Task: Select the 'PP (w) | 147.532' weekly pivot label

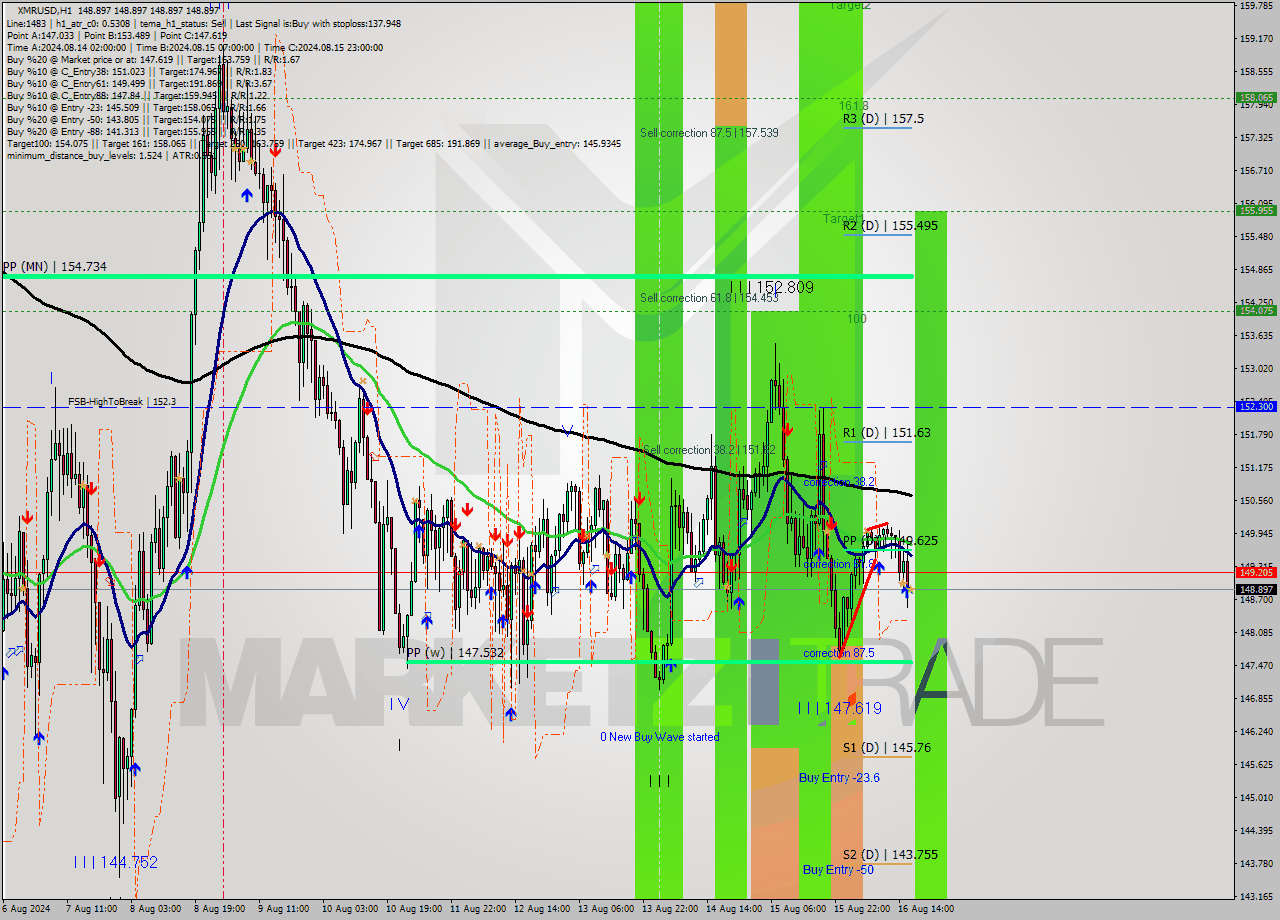Action: point(455,652)
